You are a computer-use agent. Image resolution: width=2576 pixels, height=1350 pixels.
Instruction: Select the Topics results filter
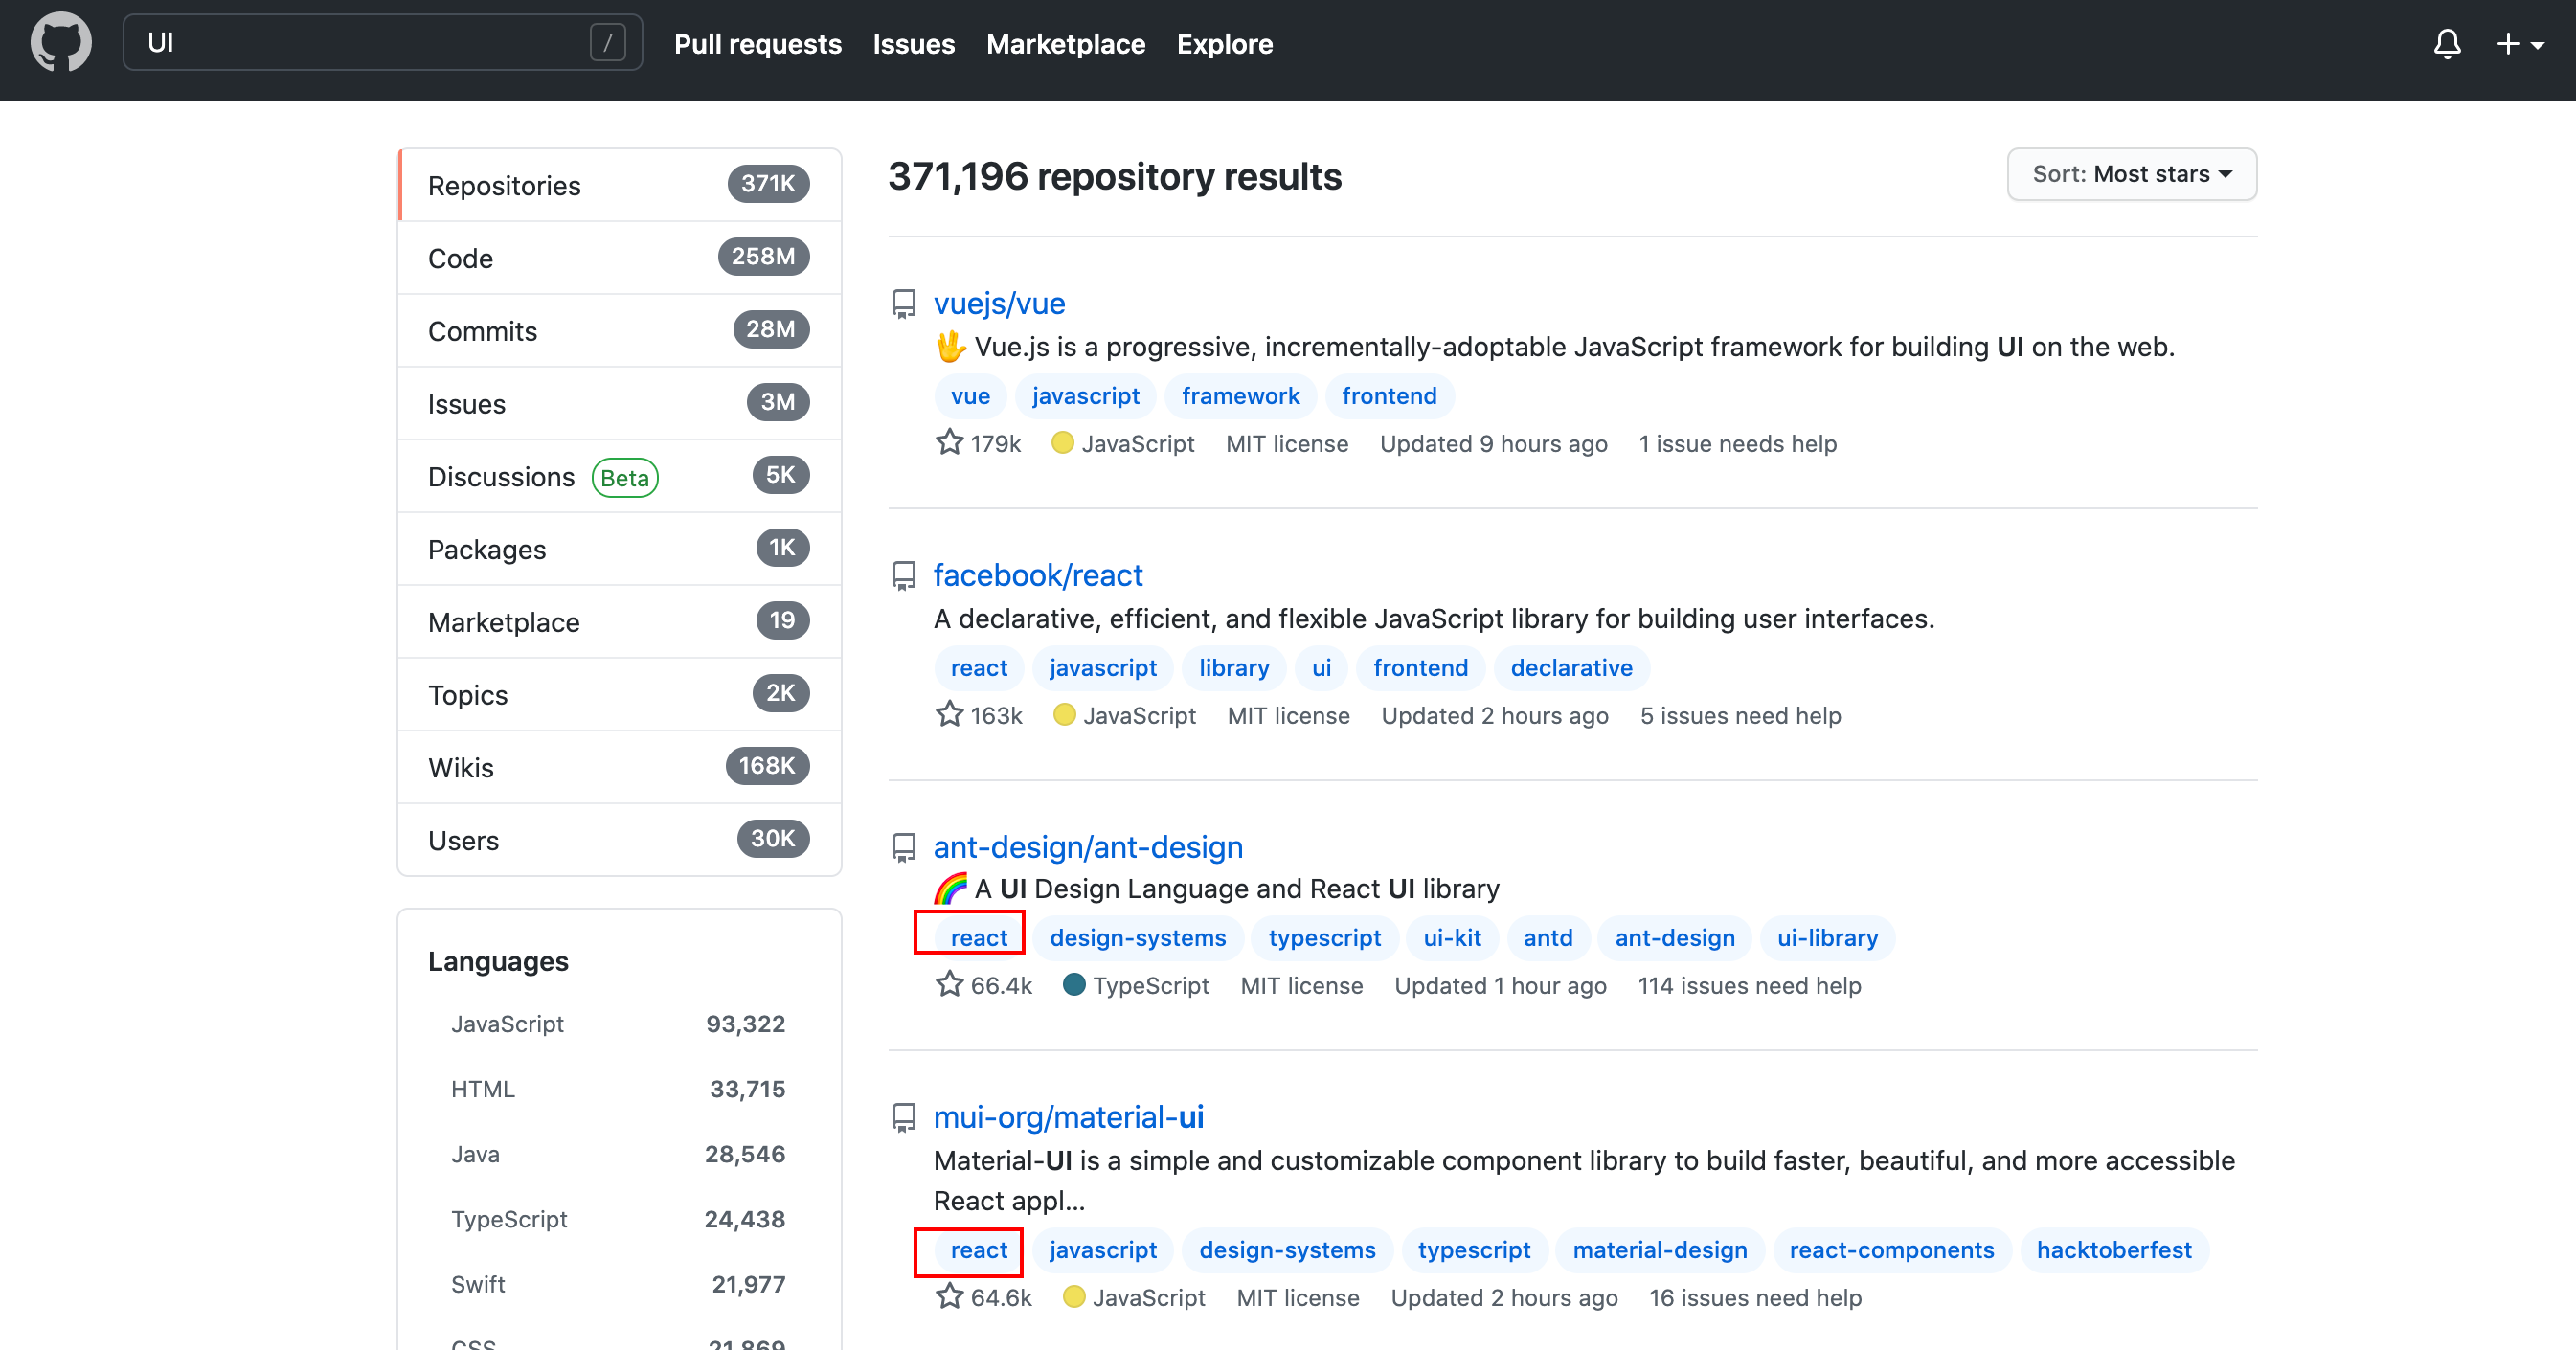point(619,695)
